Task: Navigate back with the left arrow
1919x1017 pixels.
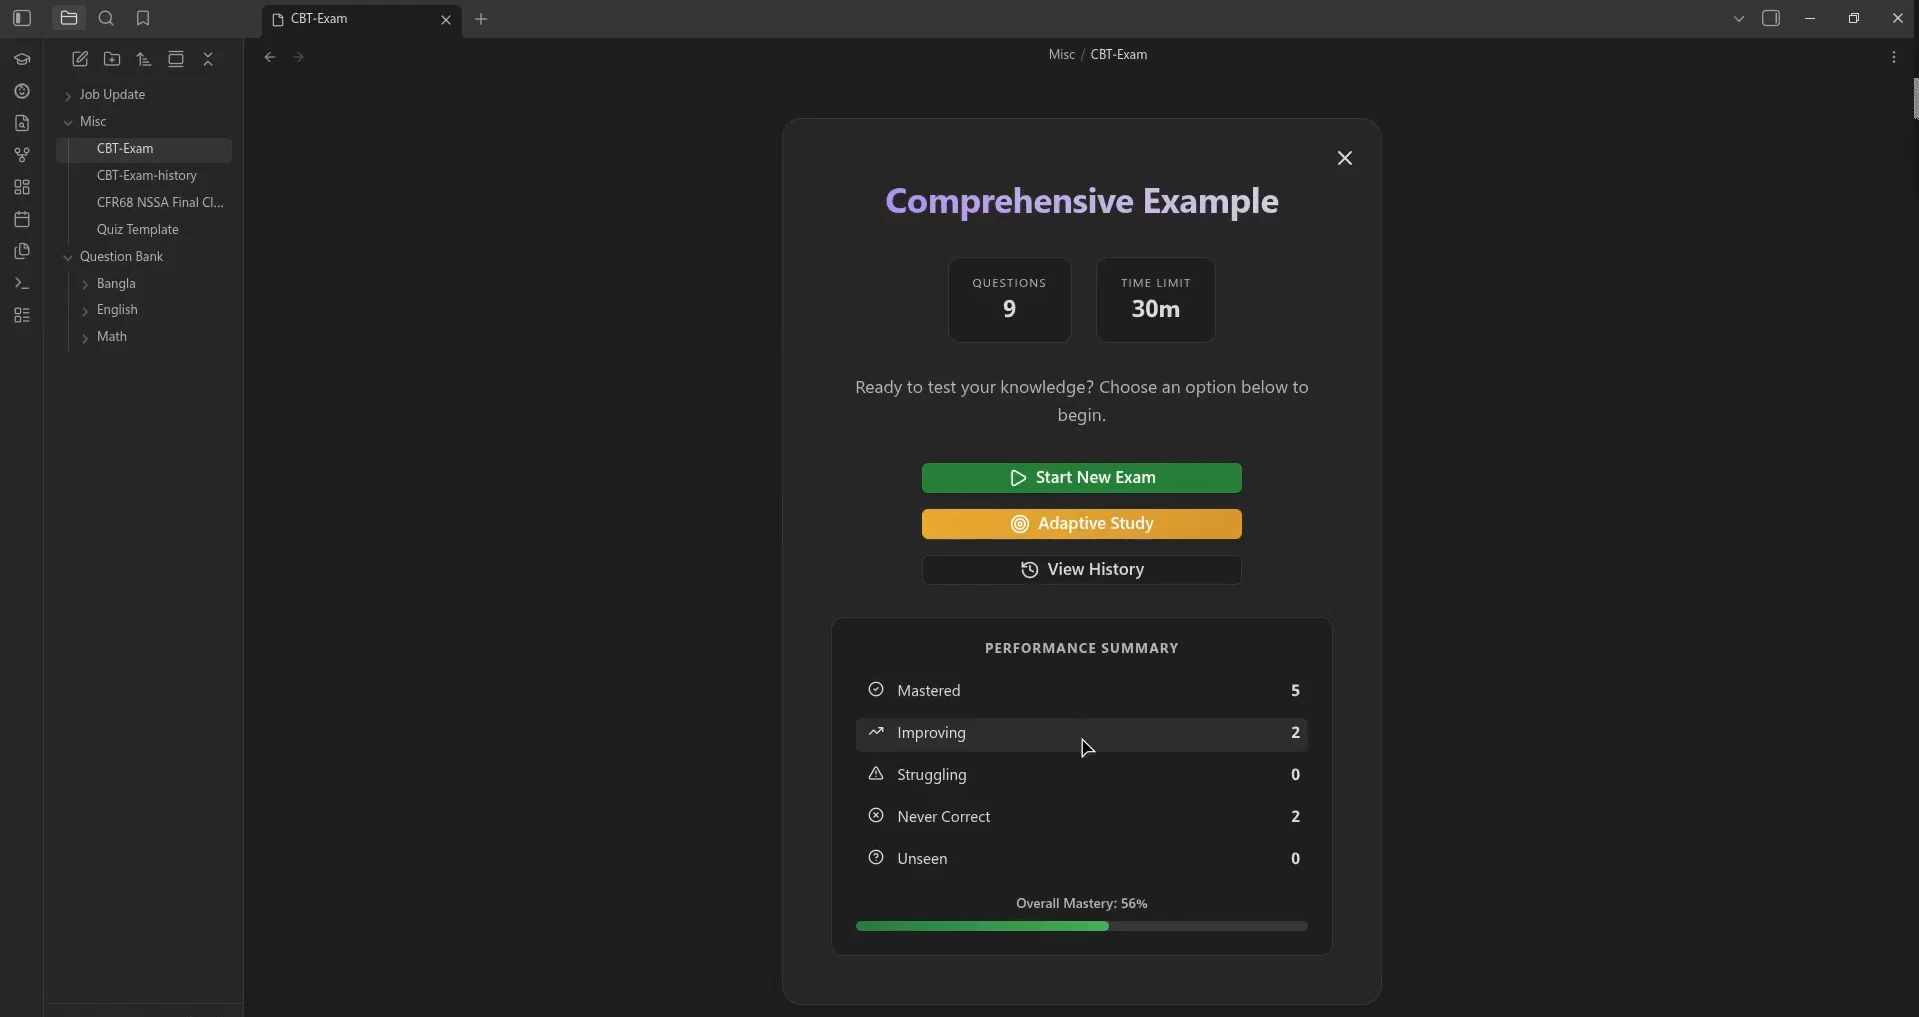Action: click(270, 57)
